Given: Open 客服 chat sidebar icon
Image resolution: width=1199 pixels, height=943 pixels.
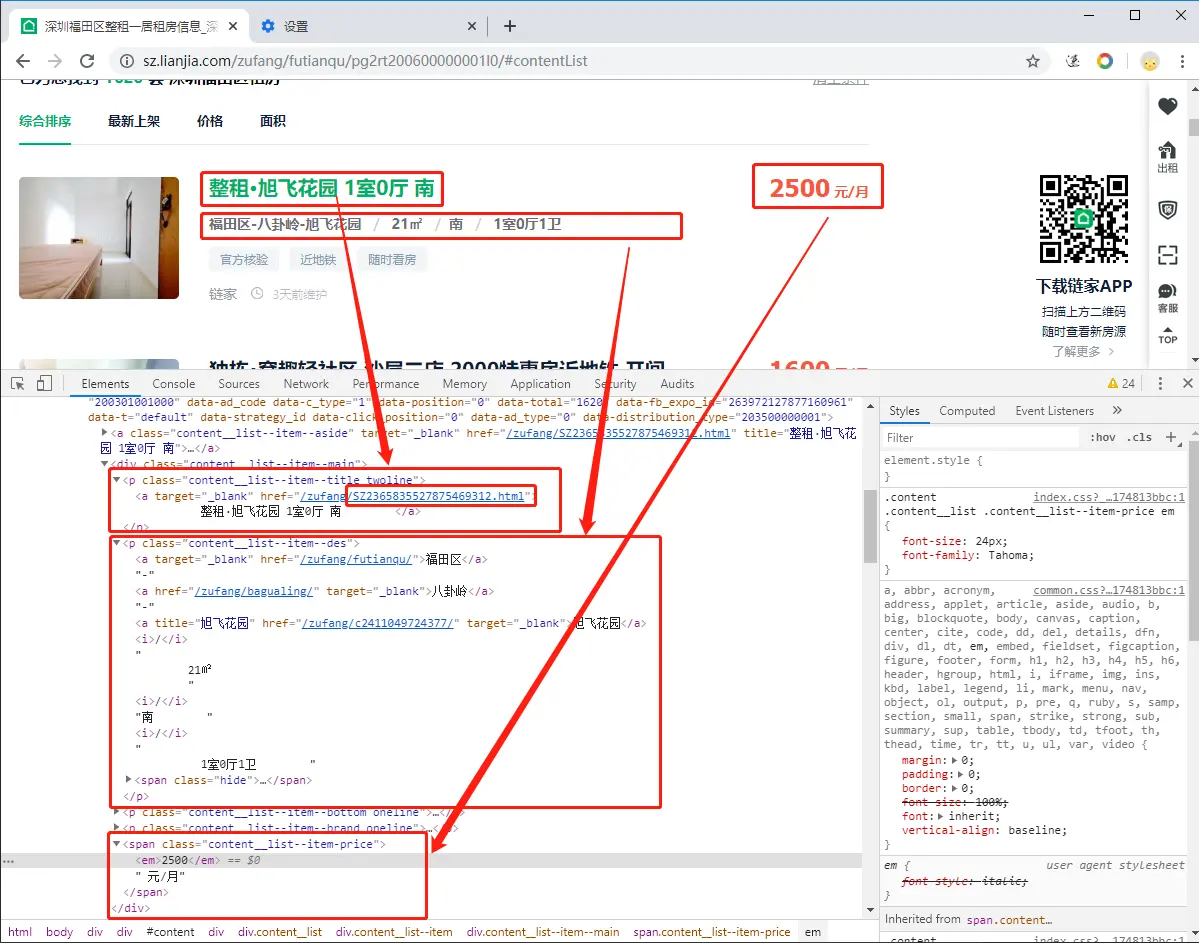Looking at the screenshot, I should (x=1167, y=298).
